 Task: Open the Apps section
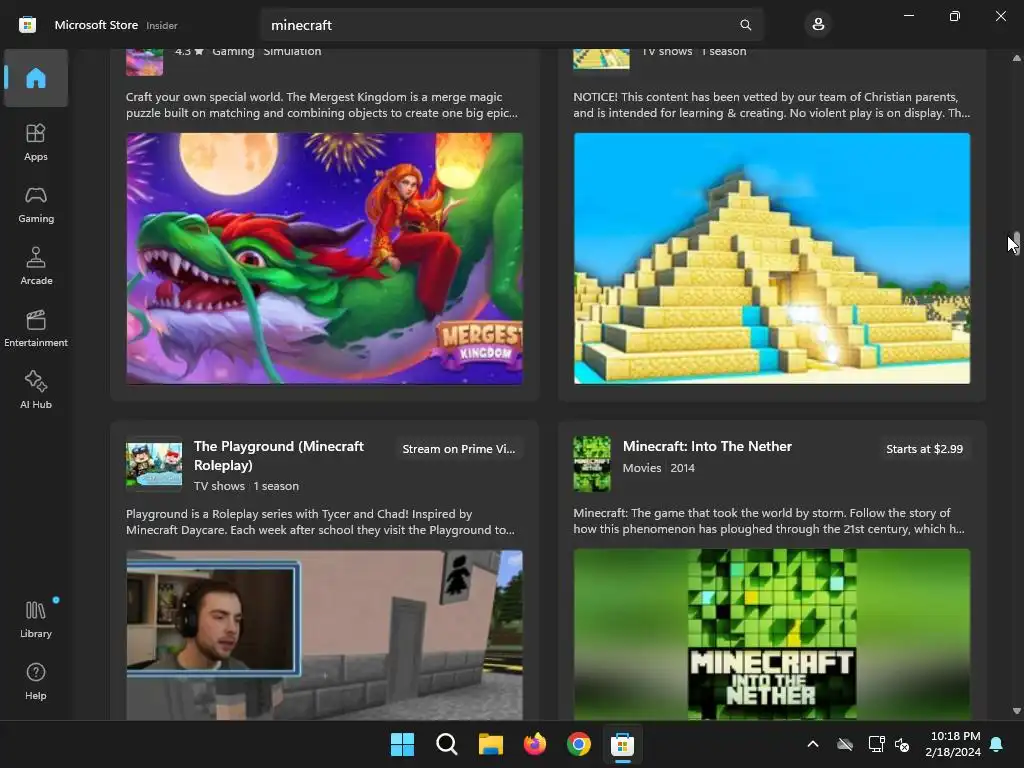pos(36,142)
